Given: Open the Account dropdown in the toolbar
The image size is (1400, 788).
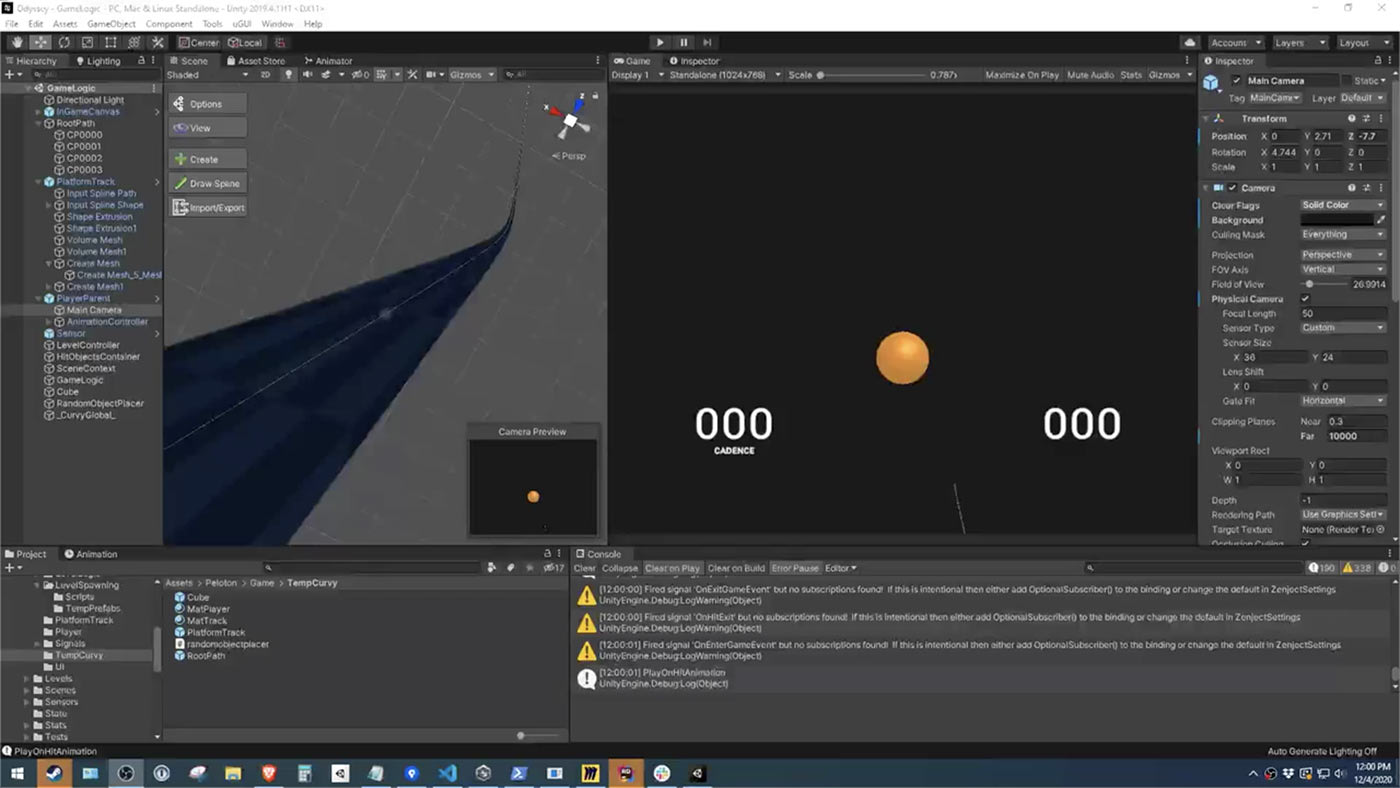Looking at the screenshot, I should (1235, 43).
